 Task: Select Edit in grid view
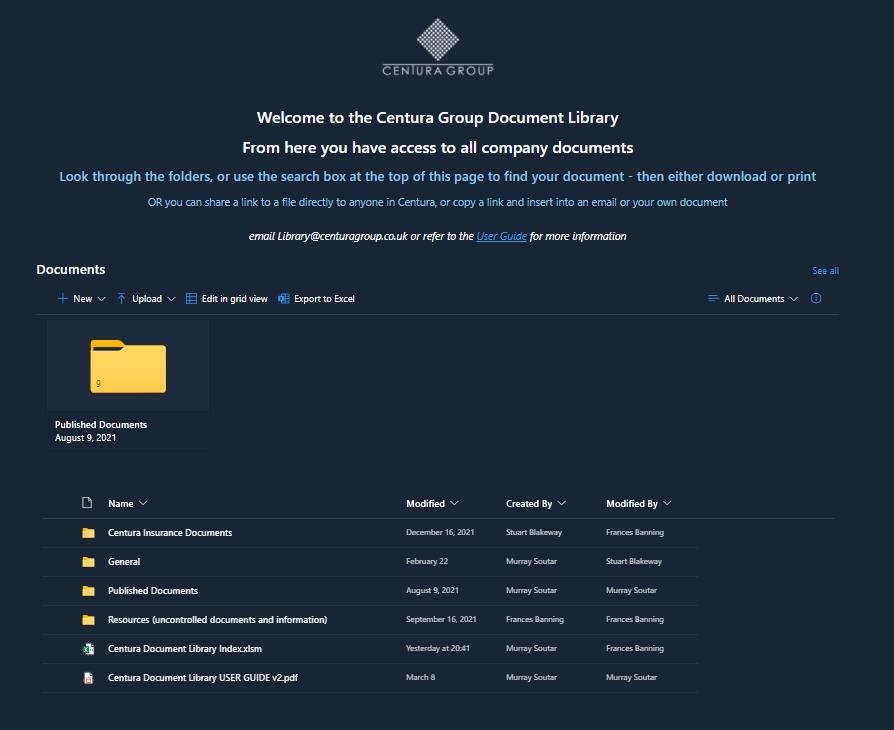(x=226, y=298)
